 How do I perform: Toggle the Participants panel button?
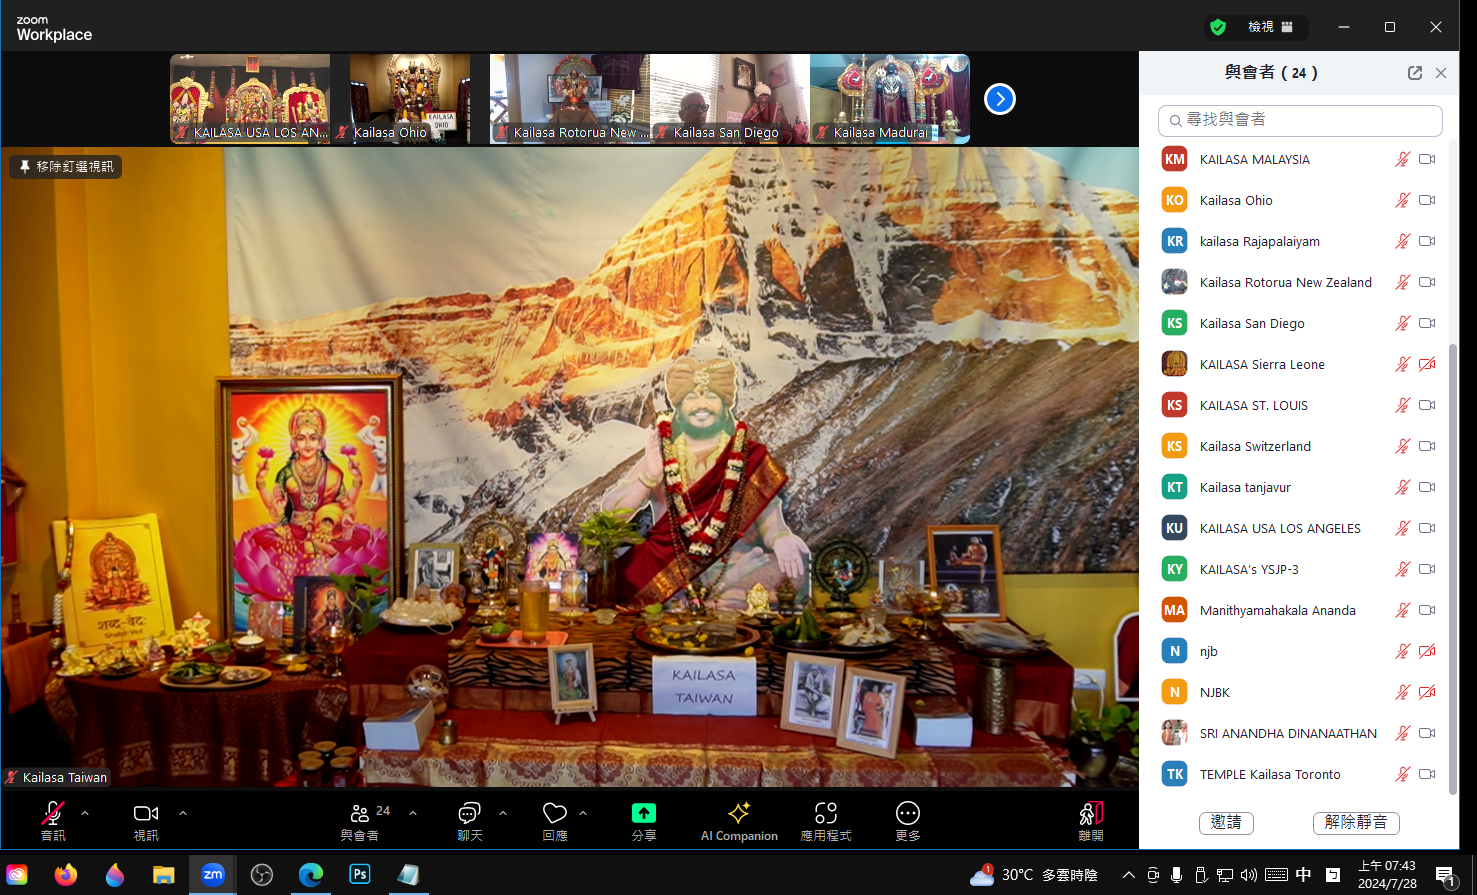pyautogui.click(x=360, y=813)
